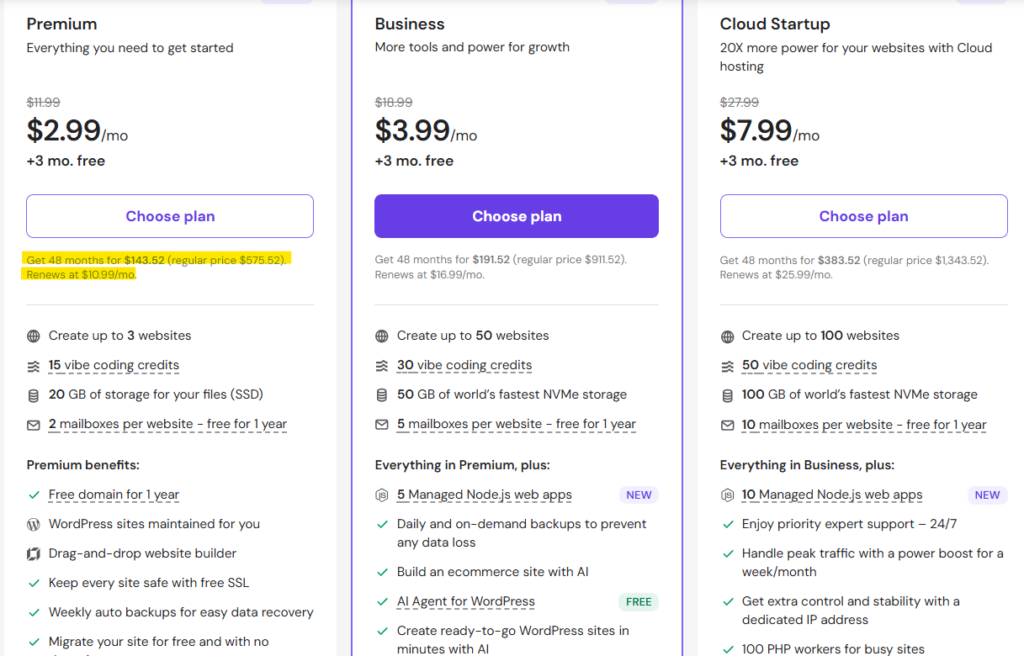Image resolution: width=1024 pixels, height=656 pixels.
Task: Click the WordPress icon next to maintained sites
Action: tap(33, 523)
